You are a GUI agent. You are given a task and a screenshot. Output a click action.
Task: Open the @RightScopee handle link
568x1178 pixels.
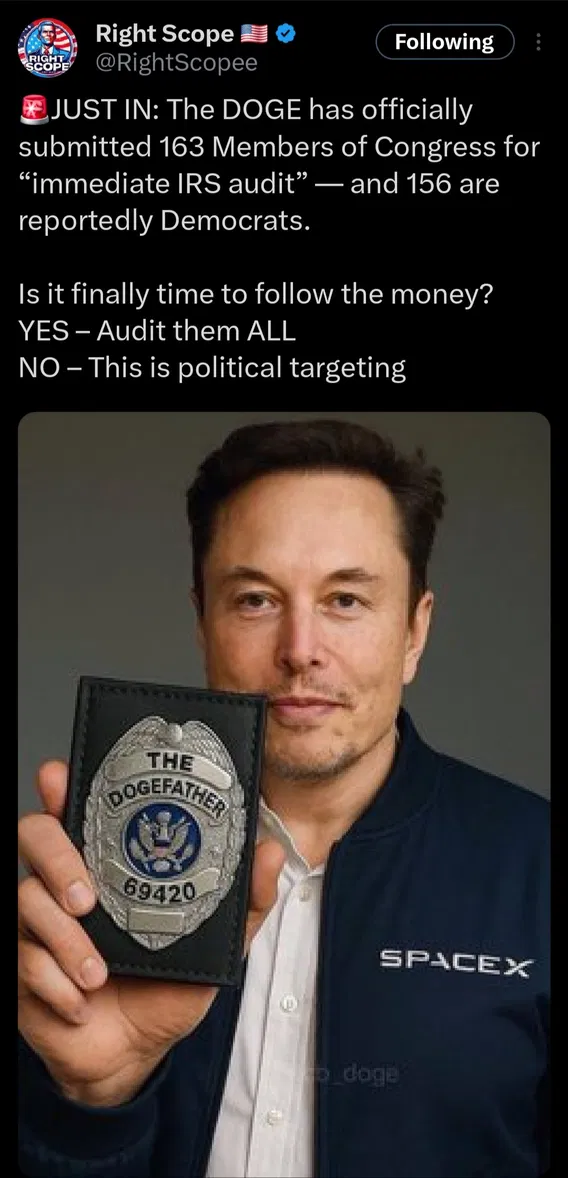(x=177, y=63)
